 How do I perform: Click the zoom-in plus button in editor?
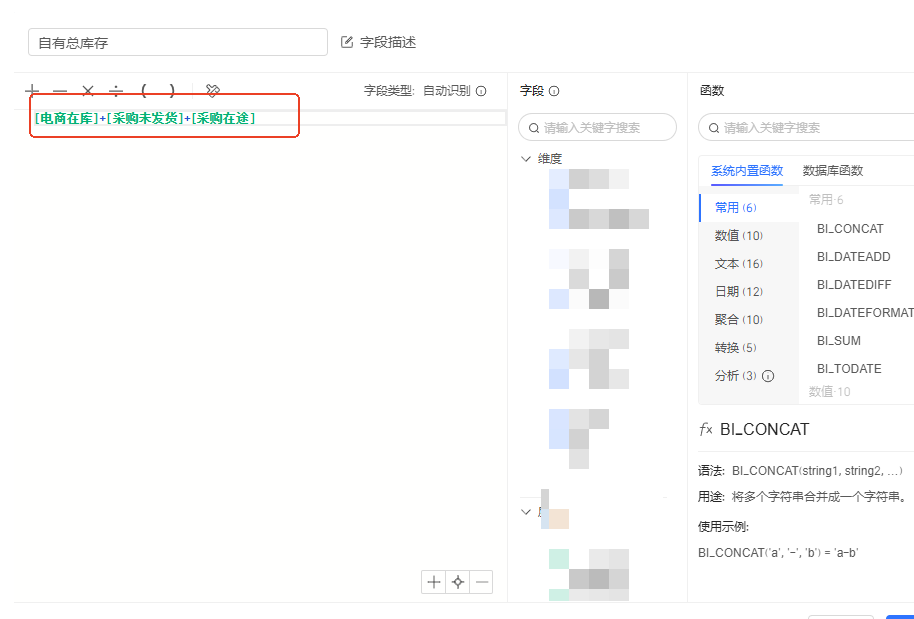coord(433,582)
